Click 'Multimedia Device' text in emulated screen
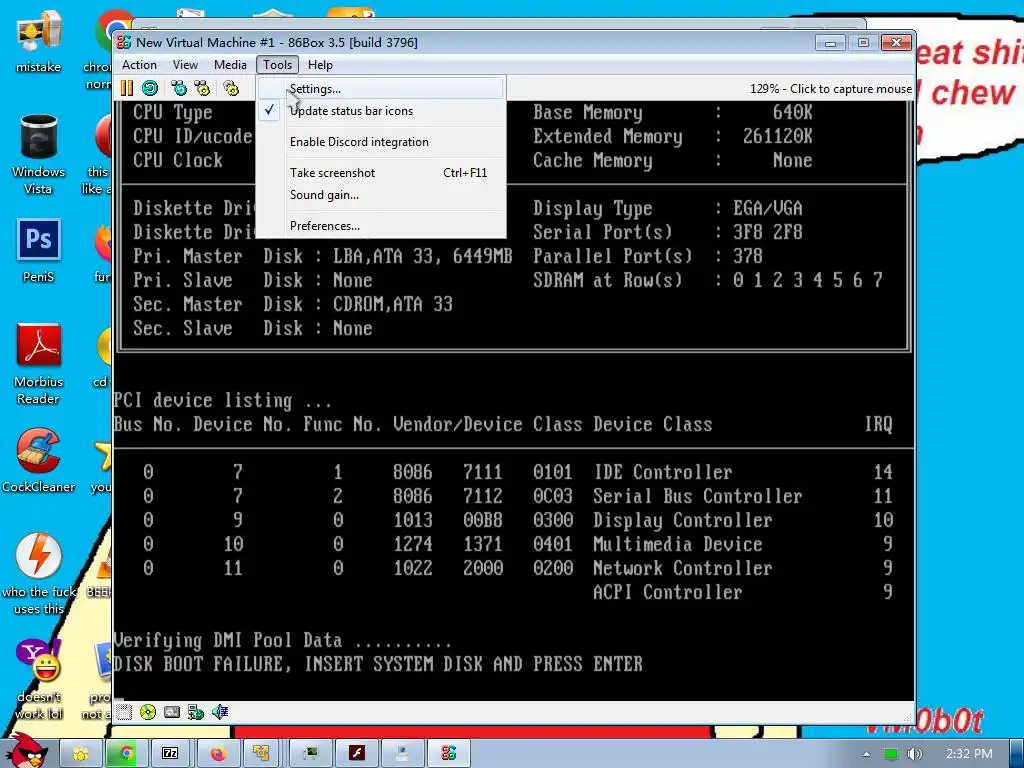 click(677, 544)
